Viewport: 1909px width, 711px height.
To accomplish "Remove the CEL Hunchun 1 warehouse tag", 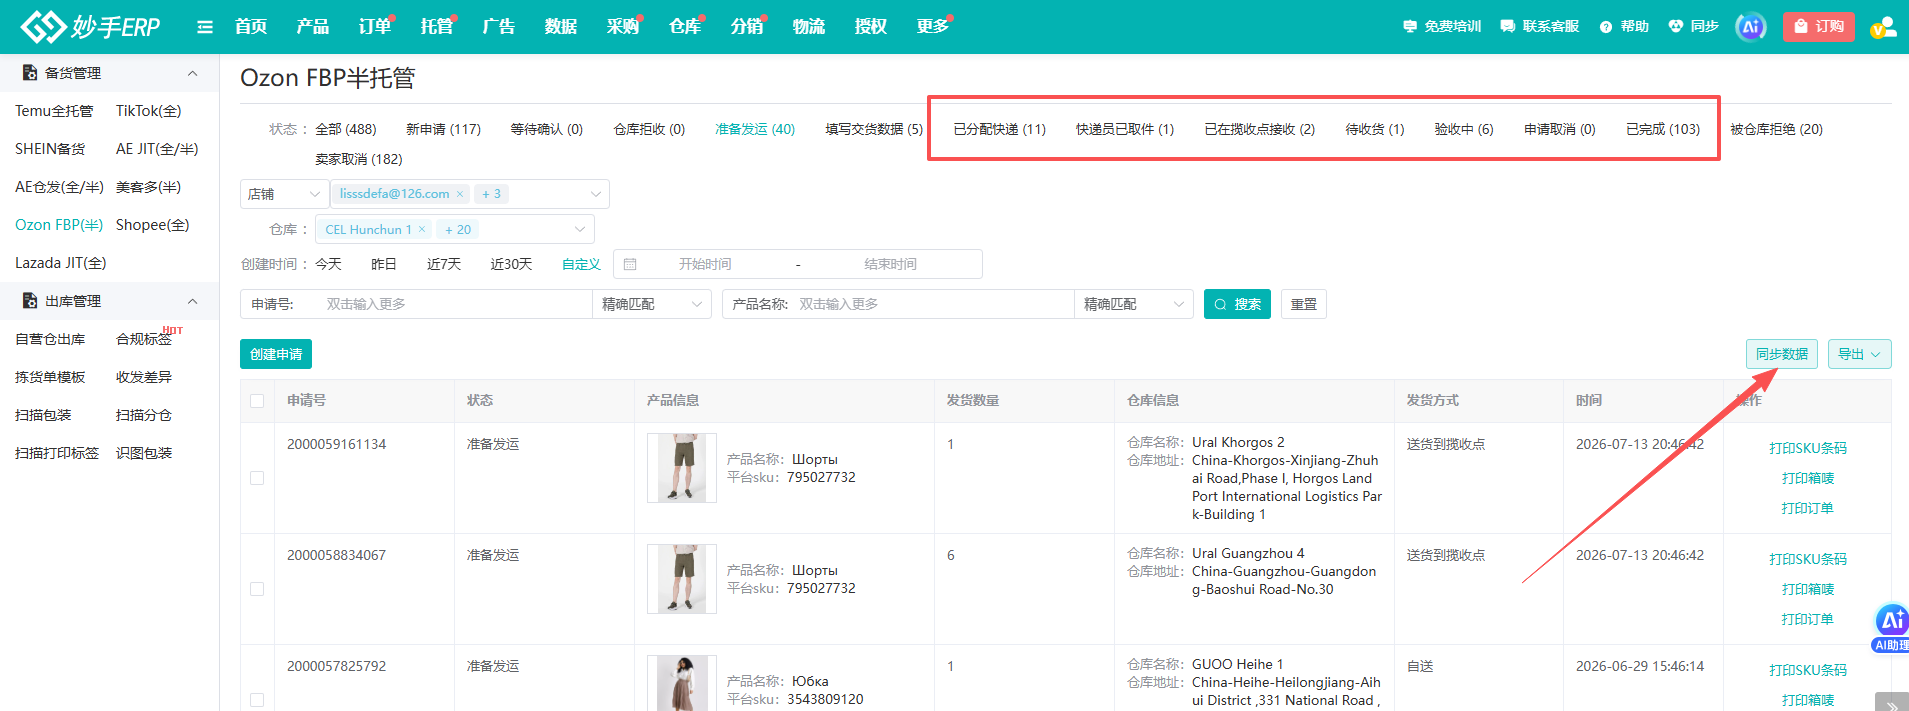I will [422, 229].
